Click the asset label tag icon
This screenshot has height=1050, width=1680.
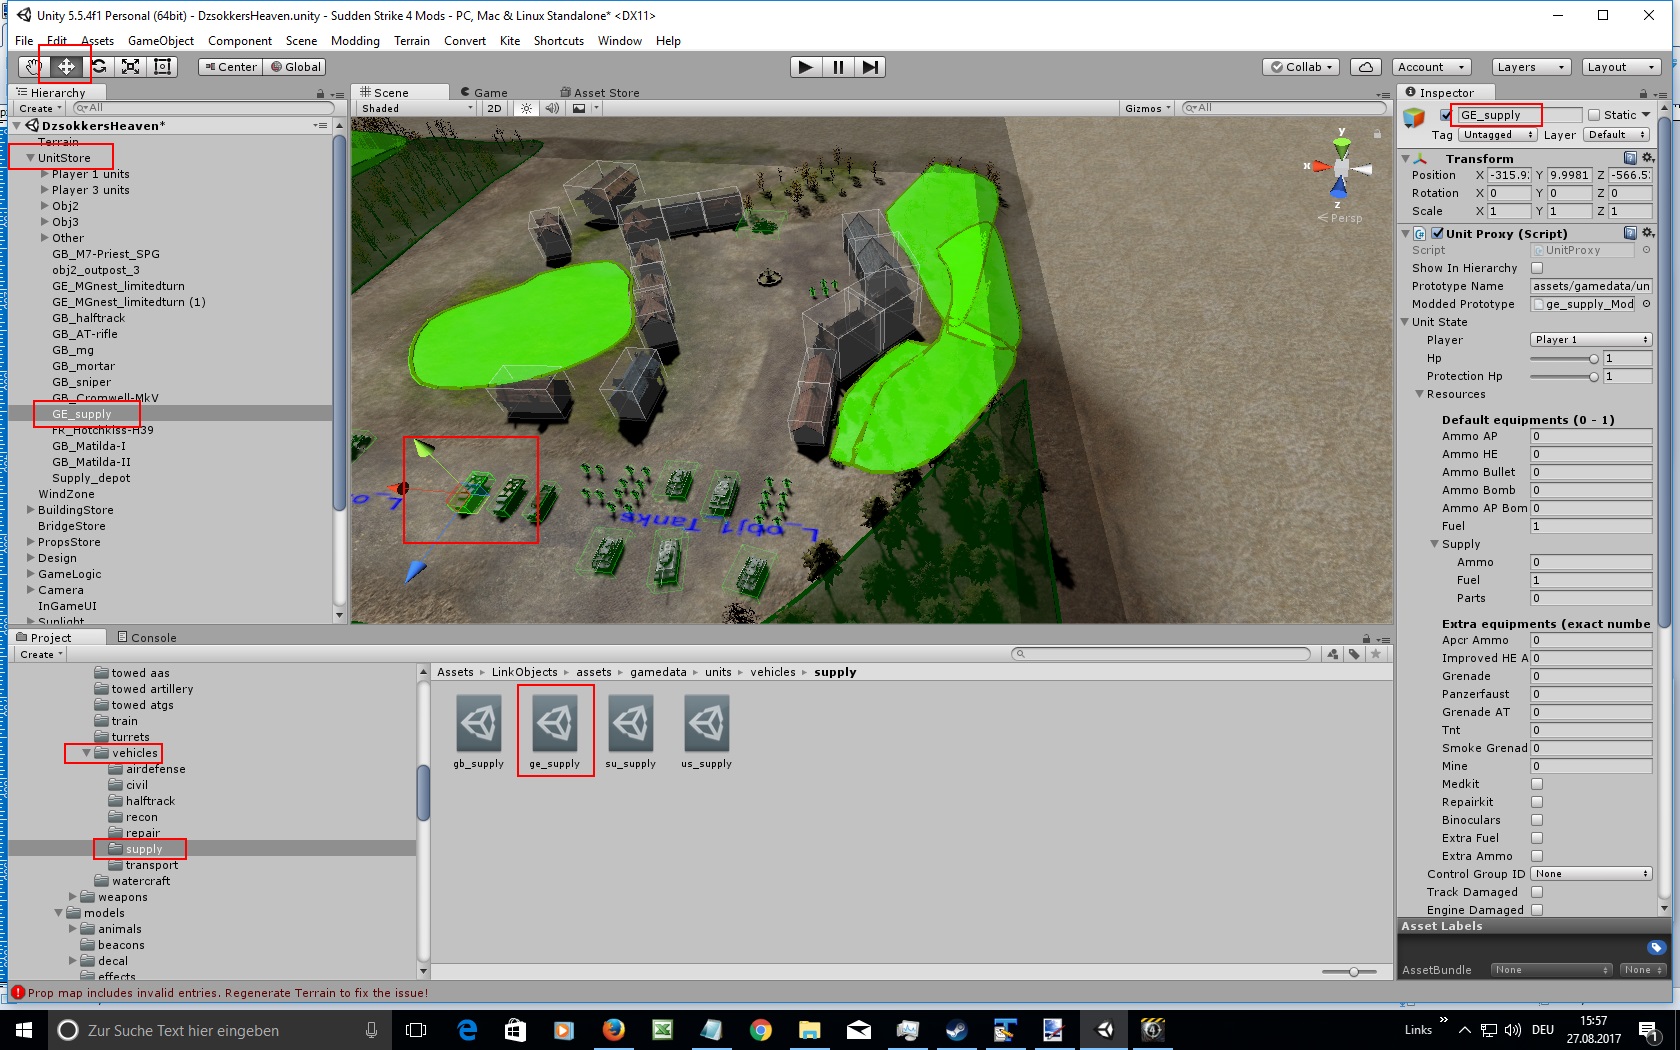point(1656,947)
